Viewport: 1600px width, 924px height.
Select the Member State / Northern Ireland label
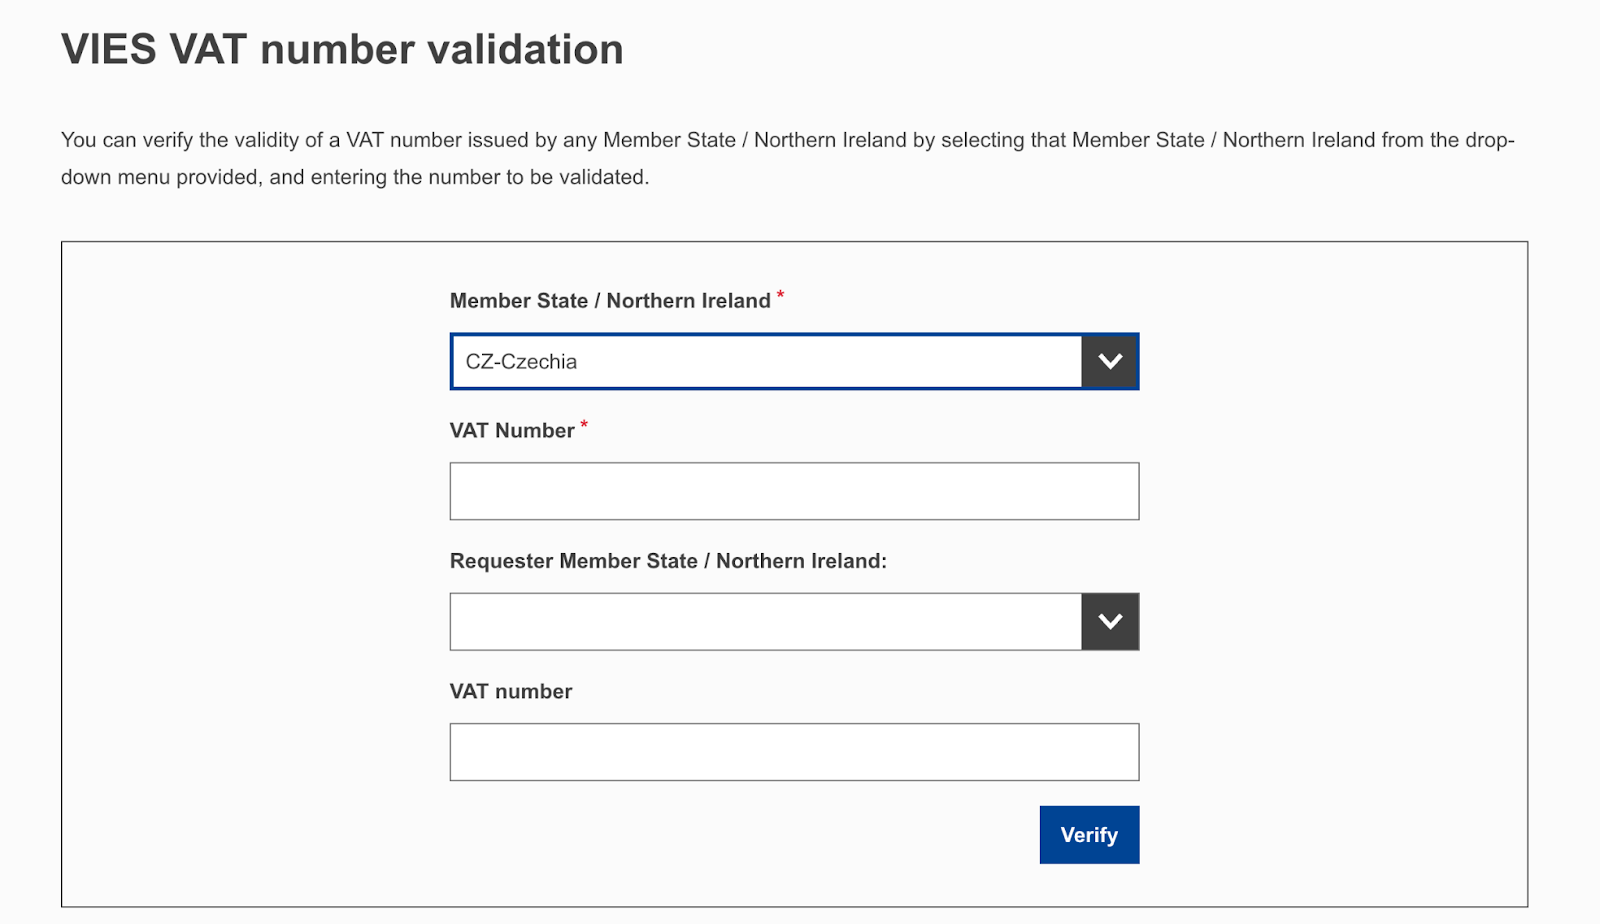coord(611,300)
